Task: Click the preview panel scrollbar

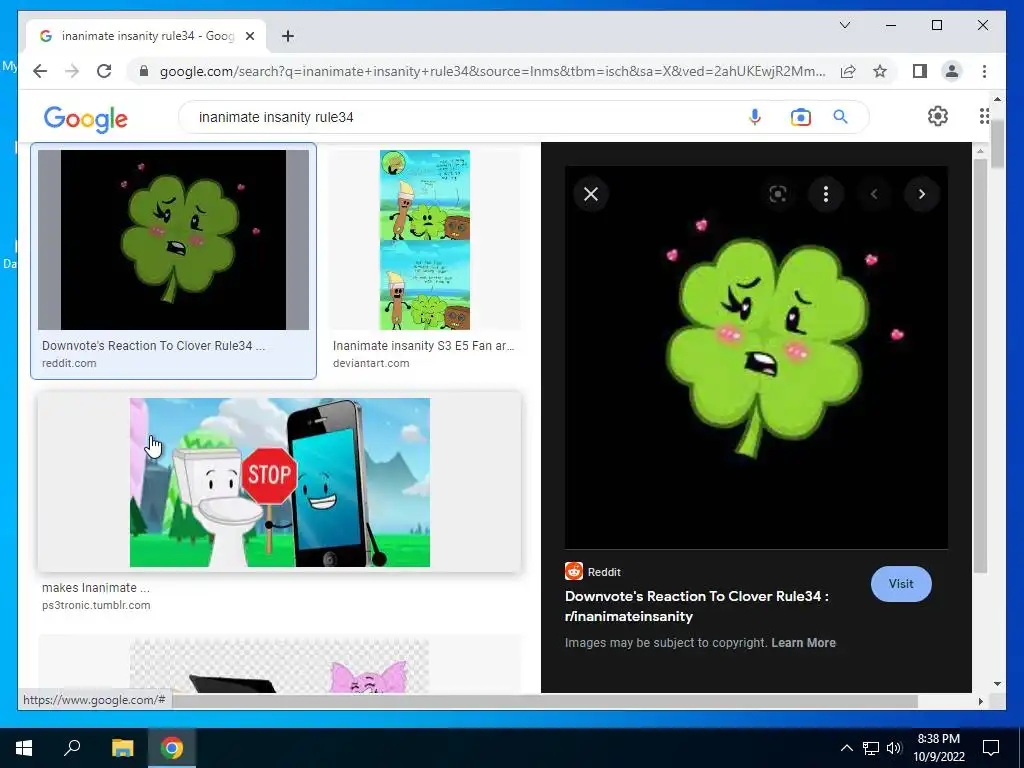Action: (x=980, y=366)
